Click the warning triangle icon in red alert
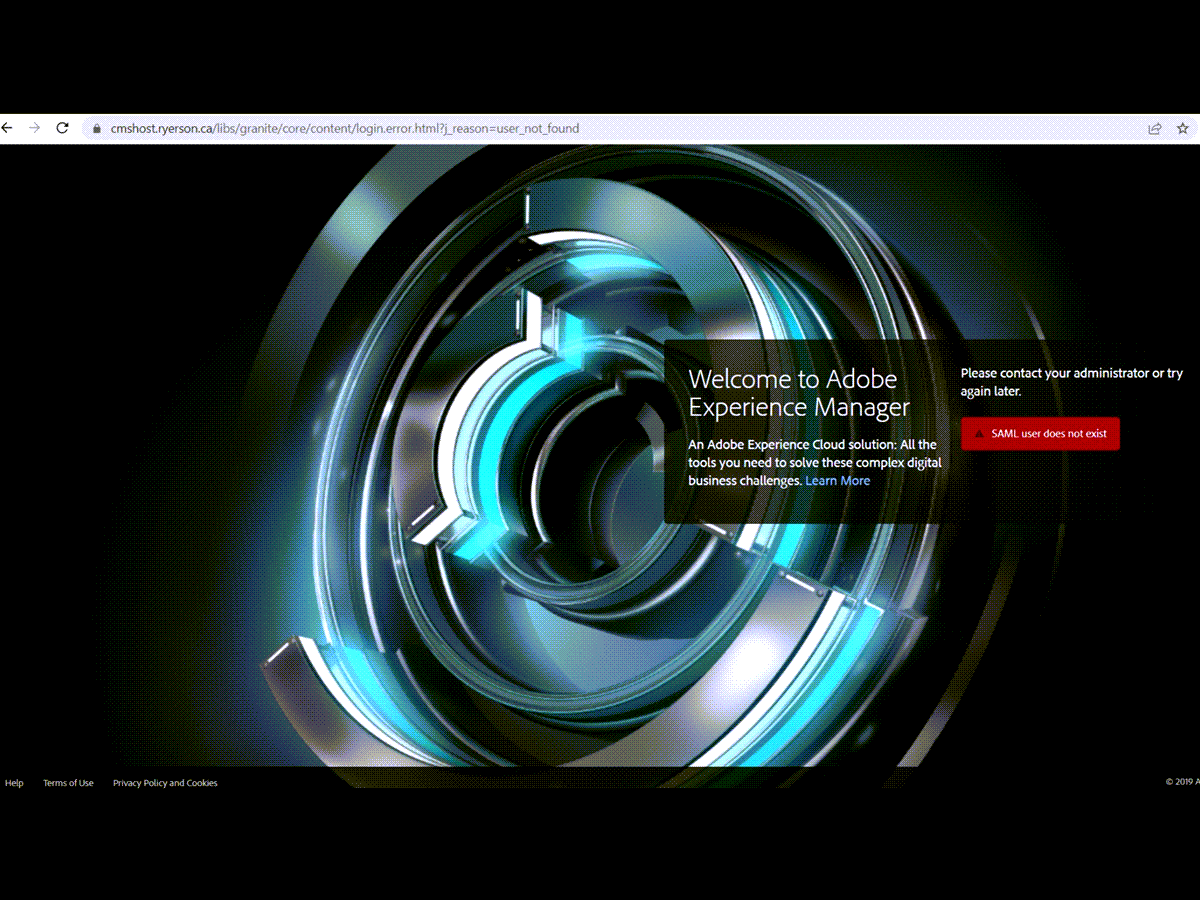This screenshot has height=900, width=1200. point(978,434)
